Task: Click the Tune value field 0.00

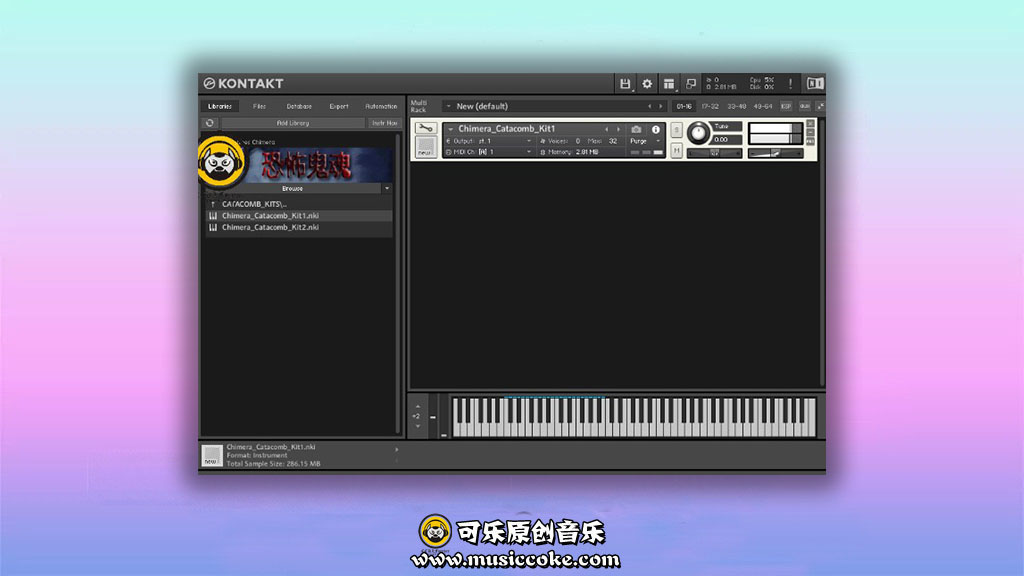Action: (x=726, y=140)
